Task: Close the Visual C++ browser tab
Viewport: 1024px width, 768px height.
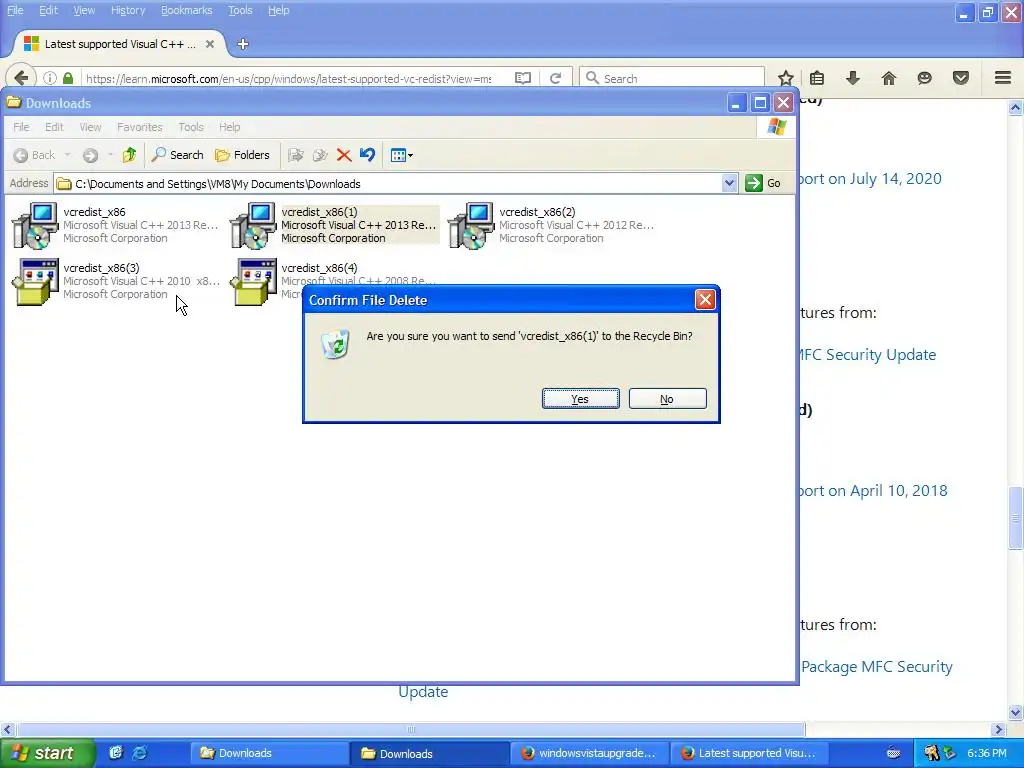Action: pyautogui.click(x=210, y=44)
